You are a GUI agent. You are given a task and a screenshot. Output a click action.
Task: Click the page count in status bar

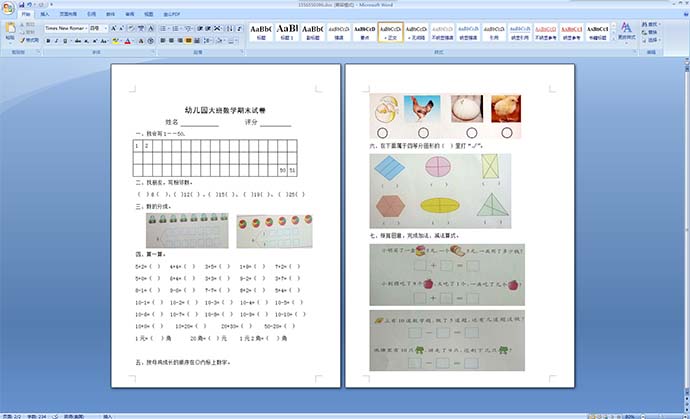coord(10,416)
